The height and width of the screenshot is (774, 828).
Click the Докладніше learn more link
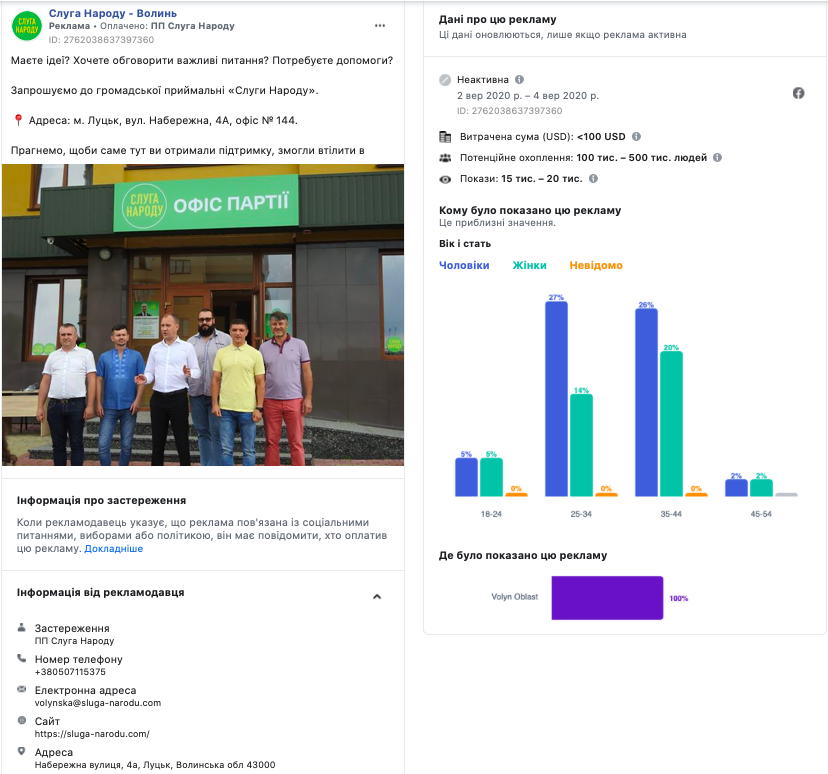point(113,549)
